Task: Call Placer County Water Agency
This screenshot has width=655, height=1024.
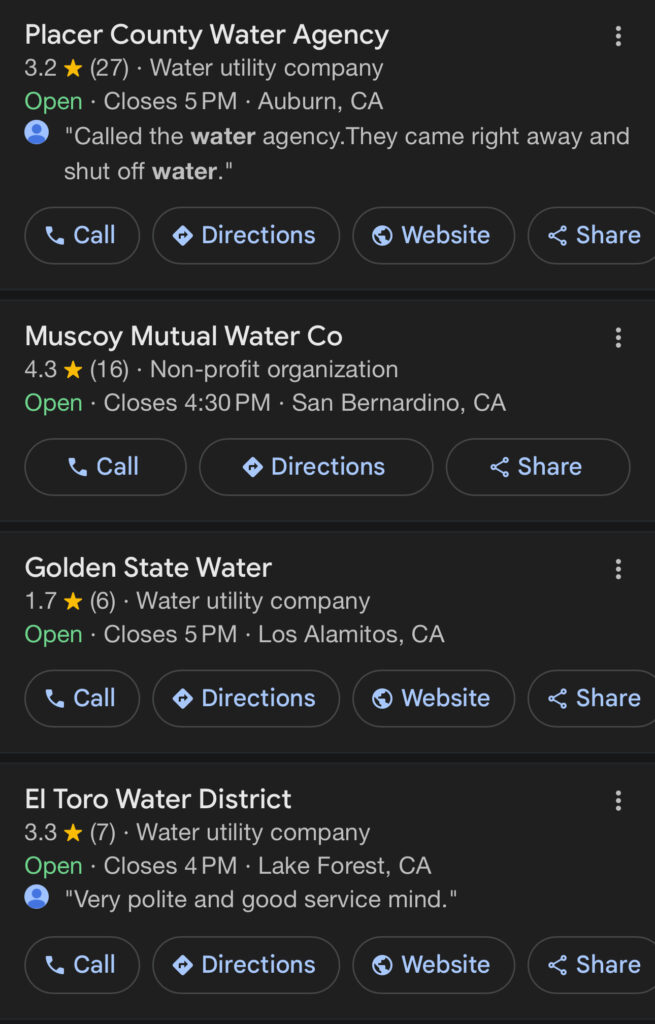Action: click(x=81, y=236)
